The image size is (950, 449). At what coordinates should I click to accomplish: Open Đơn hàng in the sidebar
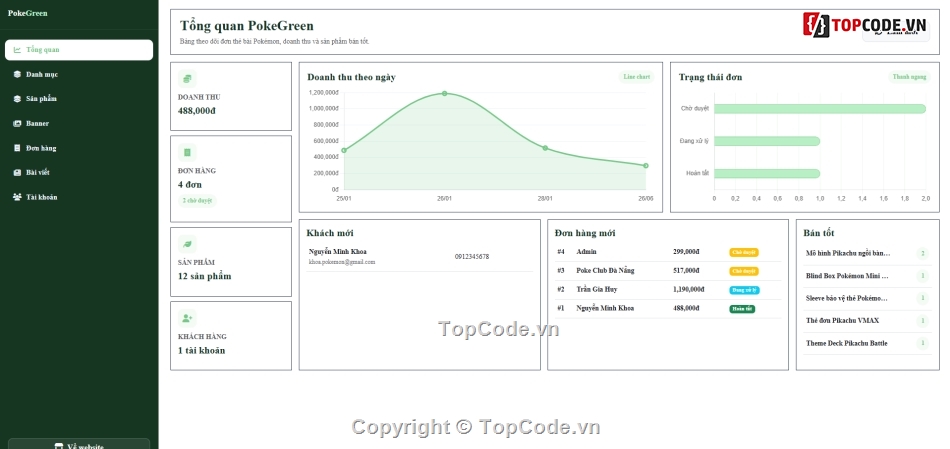(x=79, y=148)
